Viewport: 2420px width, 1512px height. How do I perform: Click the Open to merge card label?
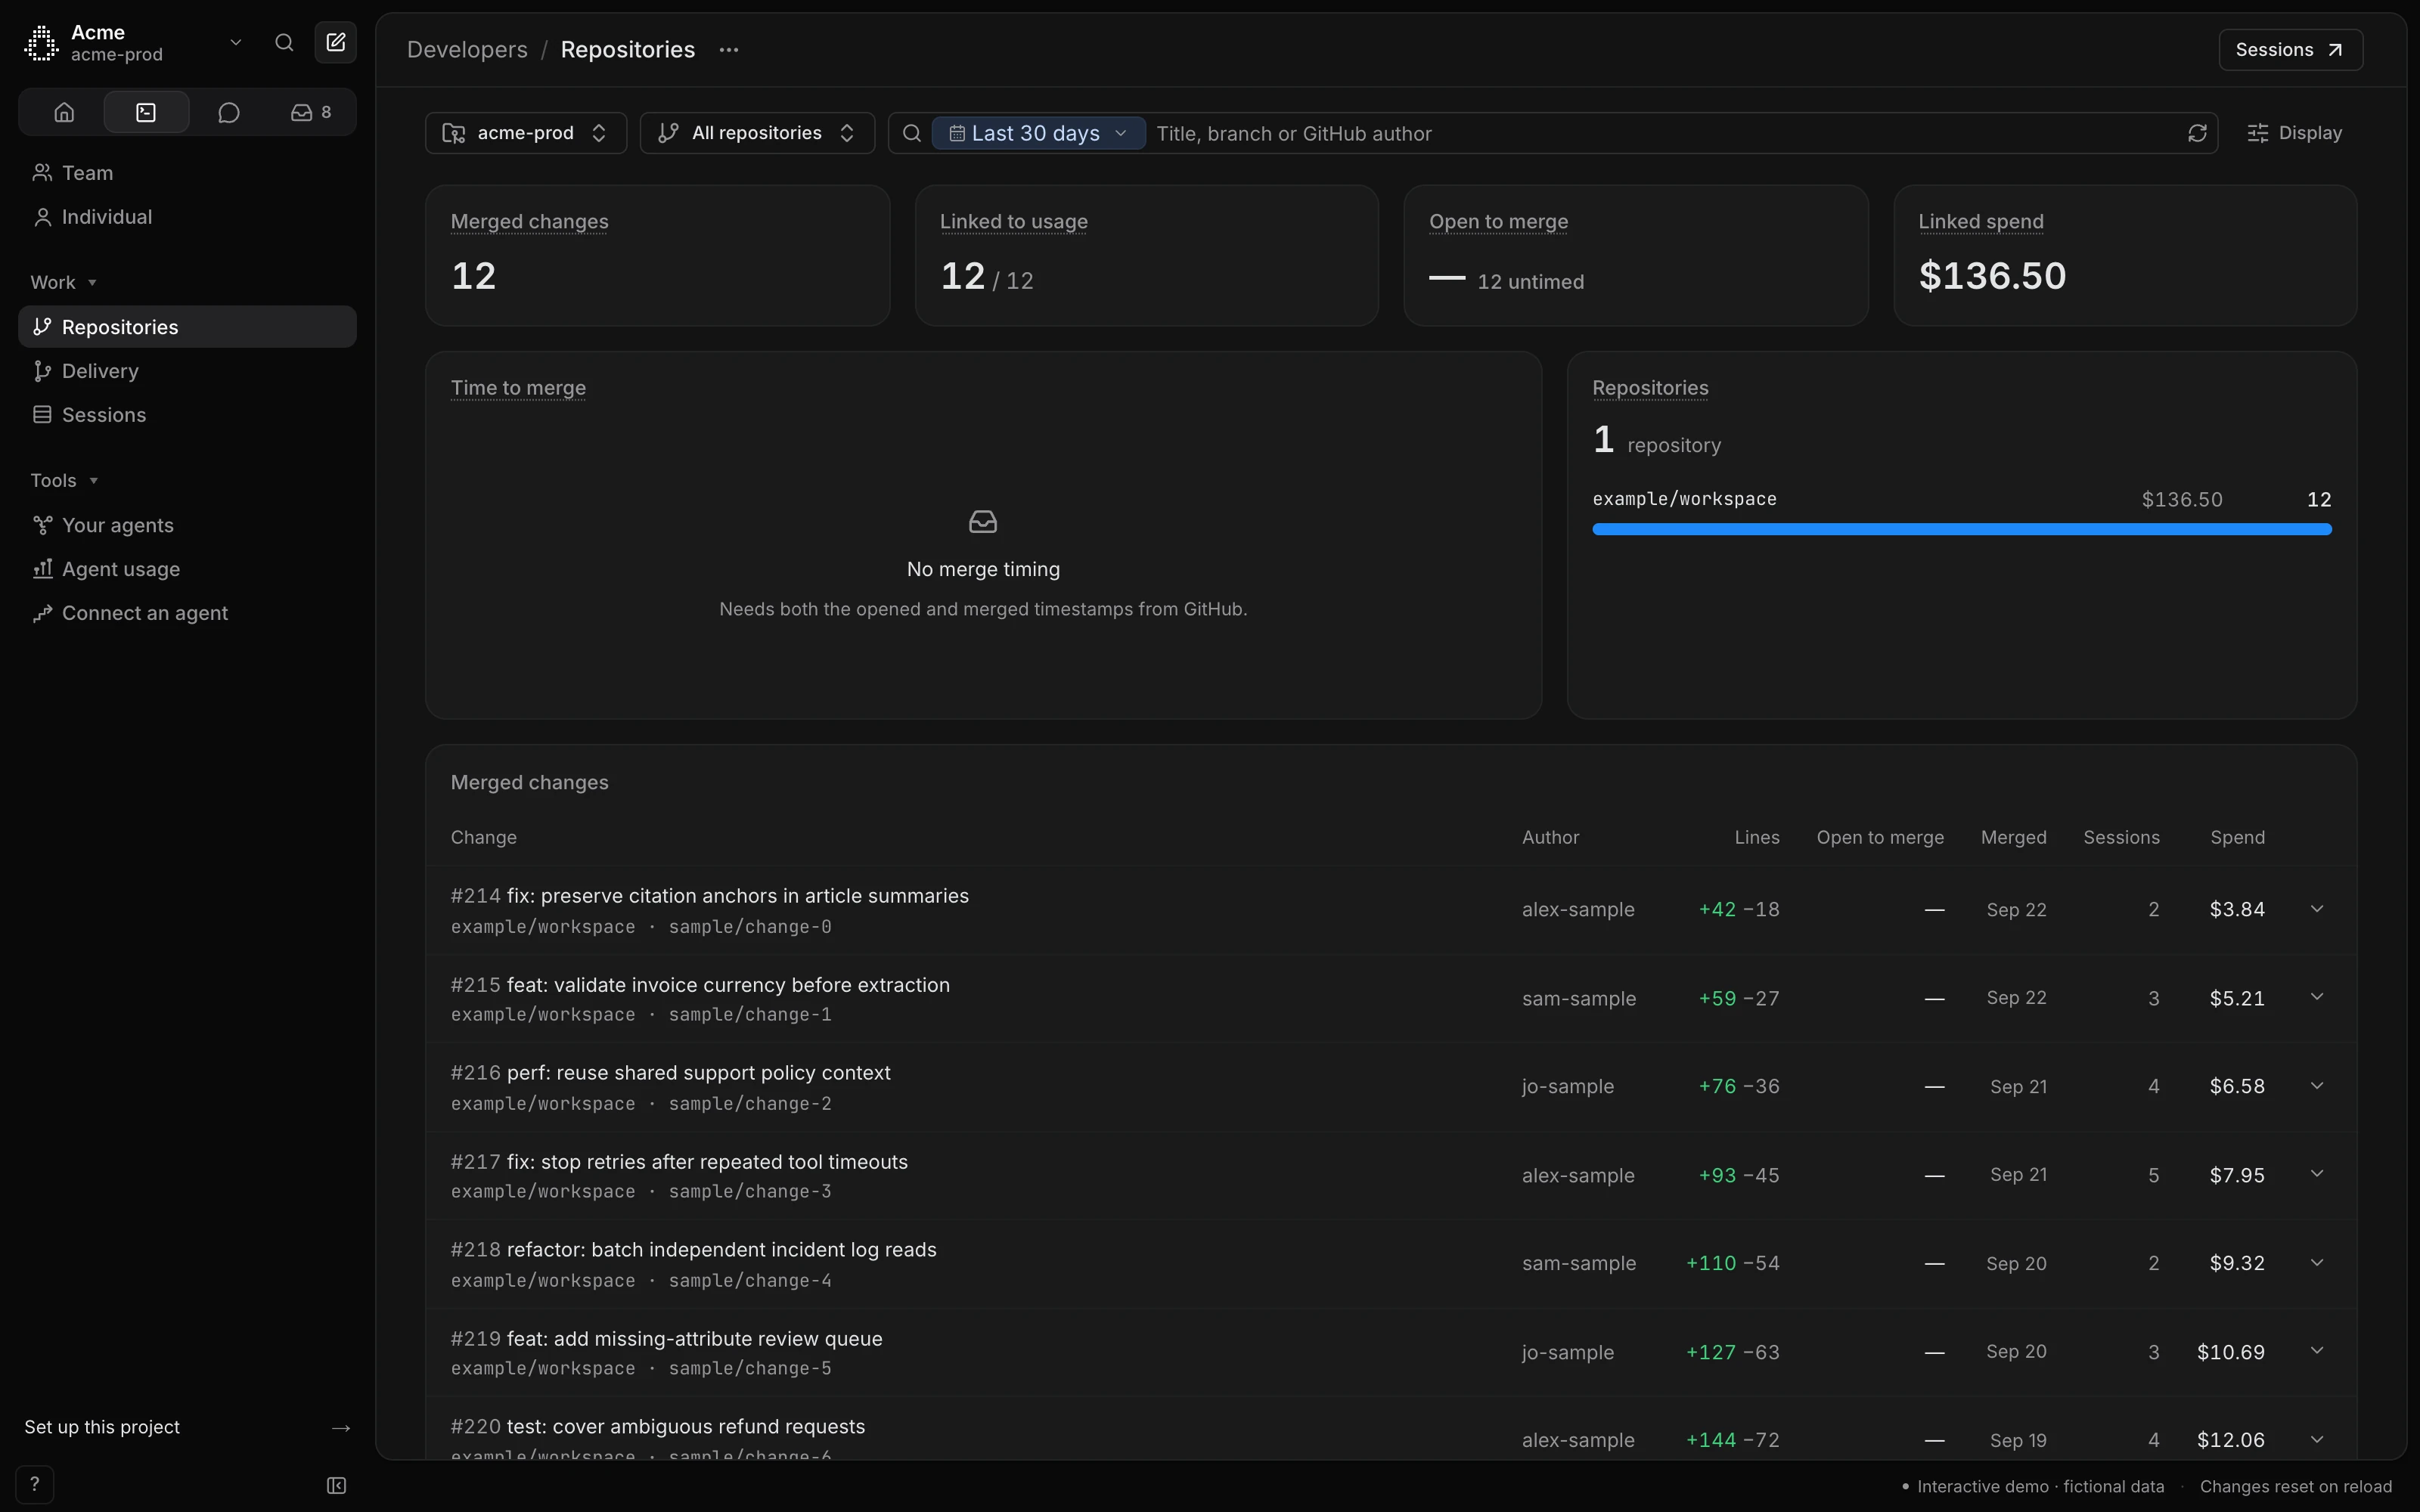point(1498,222)
